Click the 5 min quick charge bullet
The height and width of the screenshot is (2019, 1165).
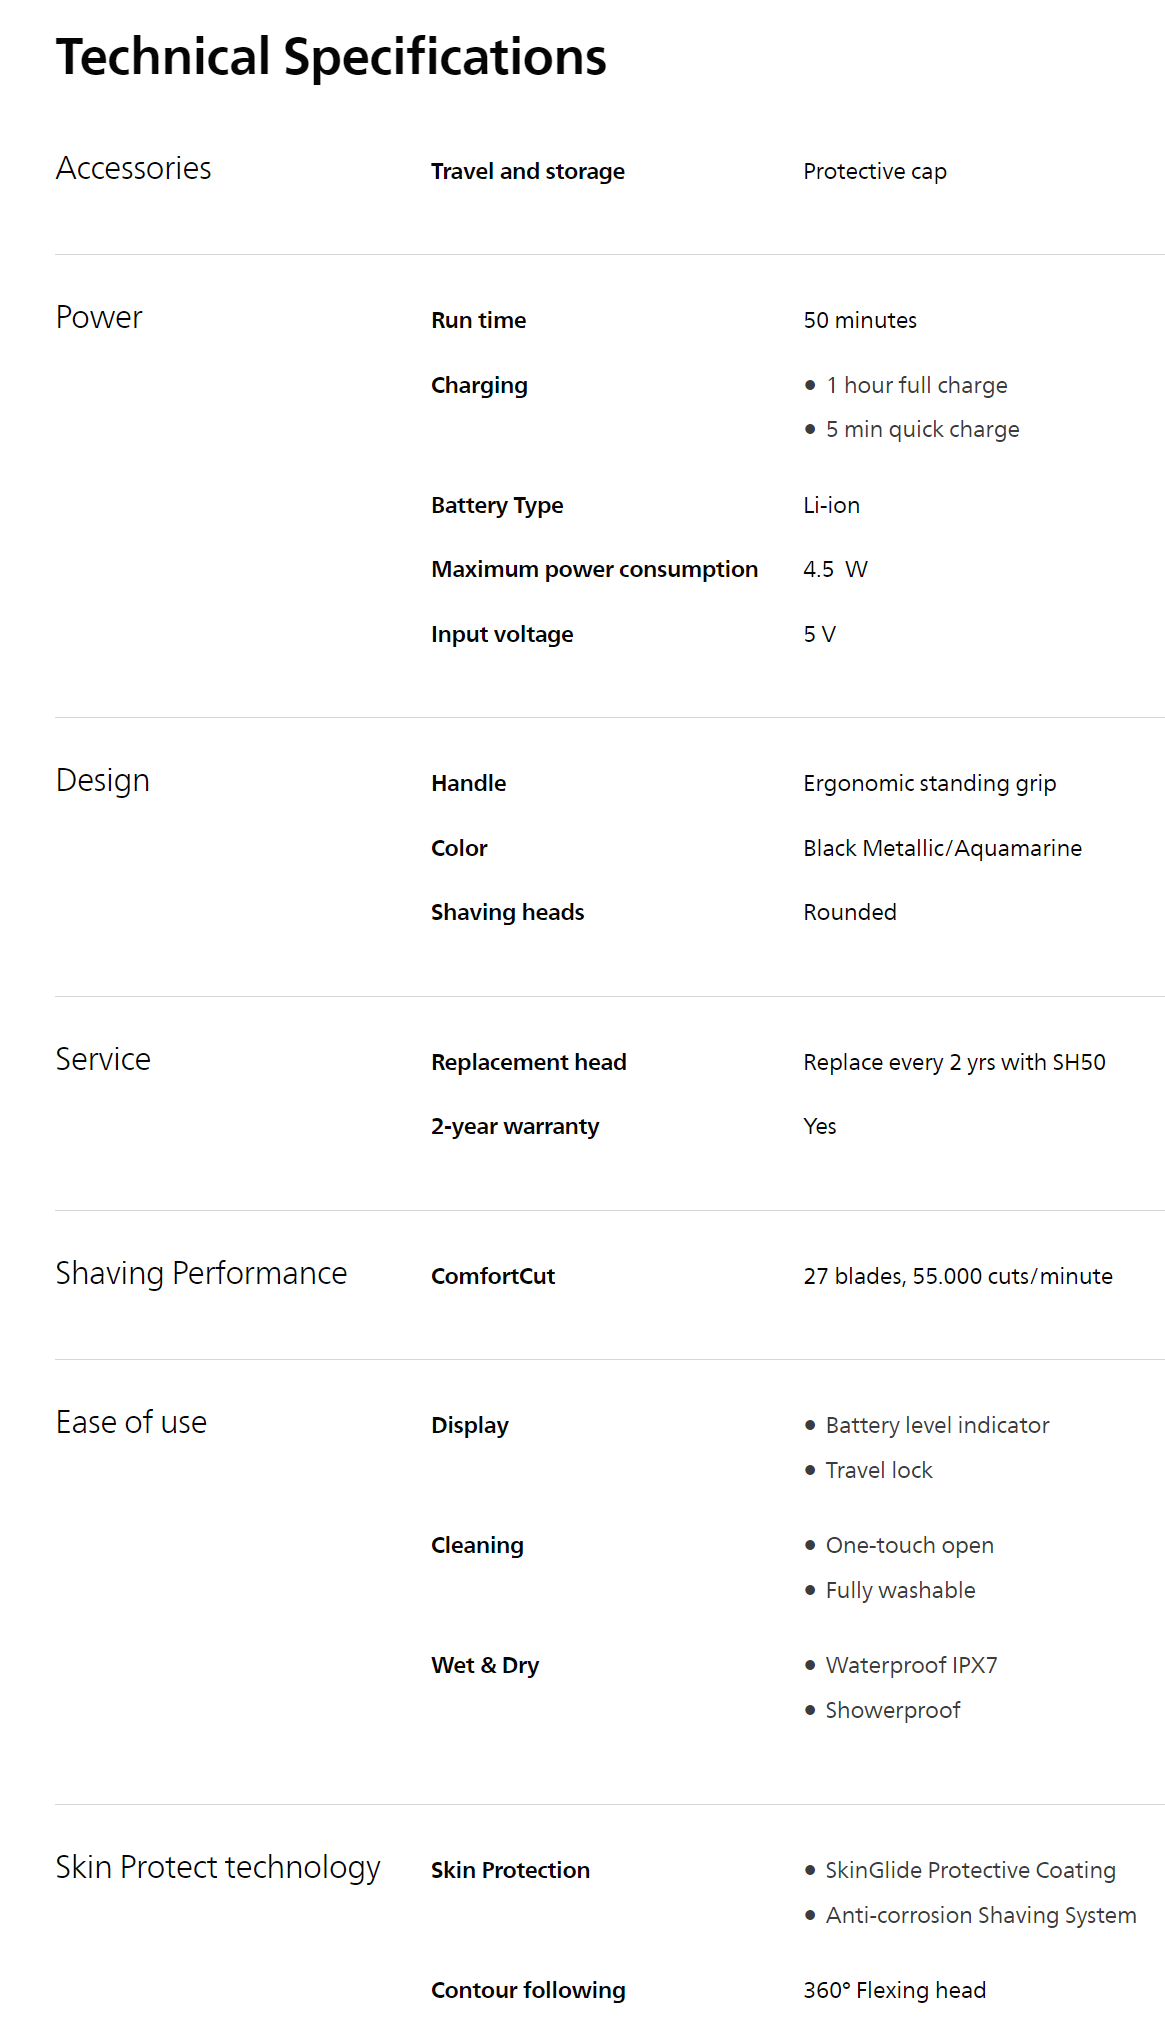click(922, 429)
